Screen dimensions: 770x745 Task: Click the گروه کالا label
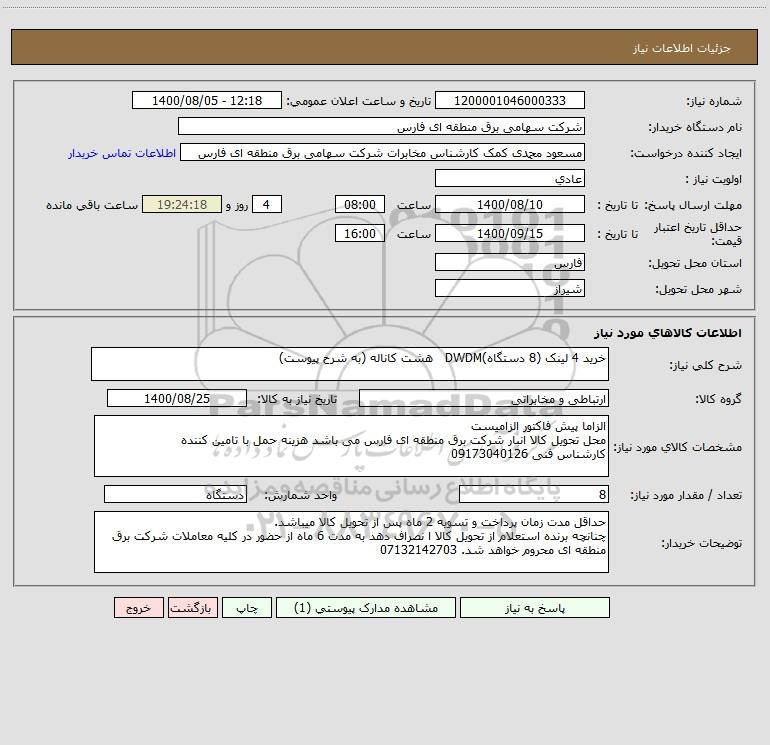click(x=718, y=399)
